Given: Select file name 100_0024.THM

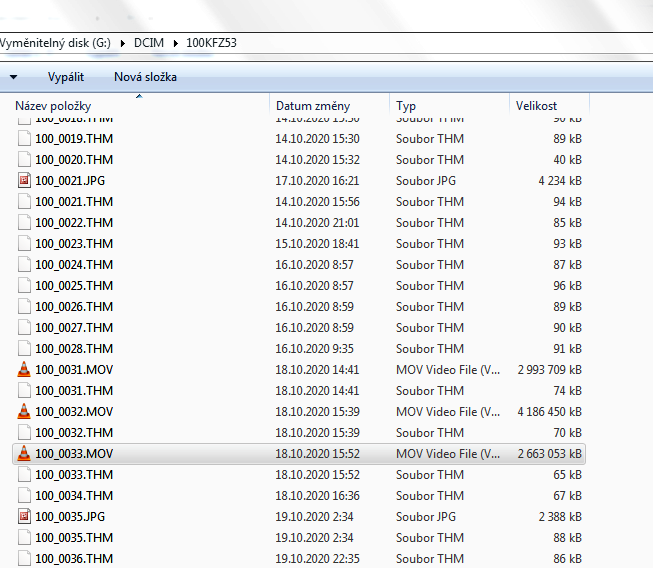Looking at the screenshot, I should coord(74,264).
